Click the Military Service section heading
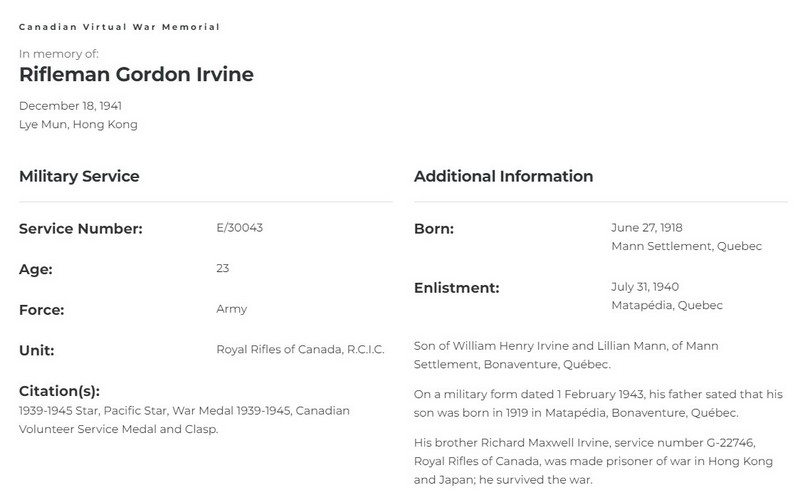The width and height of the screenshot is (800, 495). coord(79,176)
